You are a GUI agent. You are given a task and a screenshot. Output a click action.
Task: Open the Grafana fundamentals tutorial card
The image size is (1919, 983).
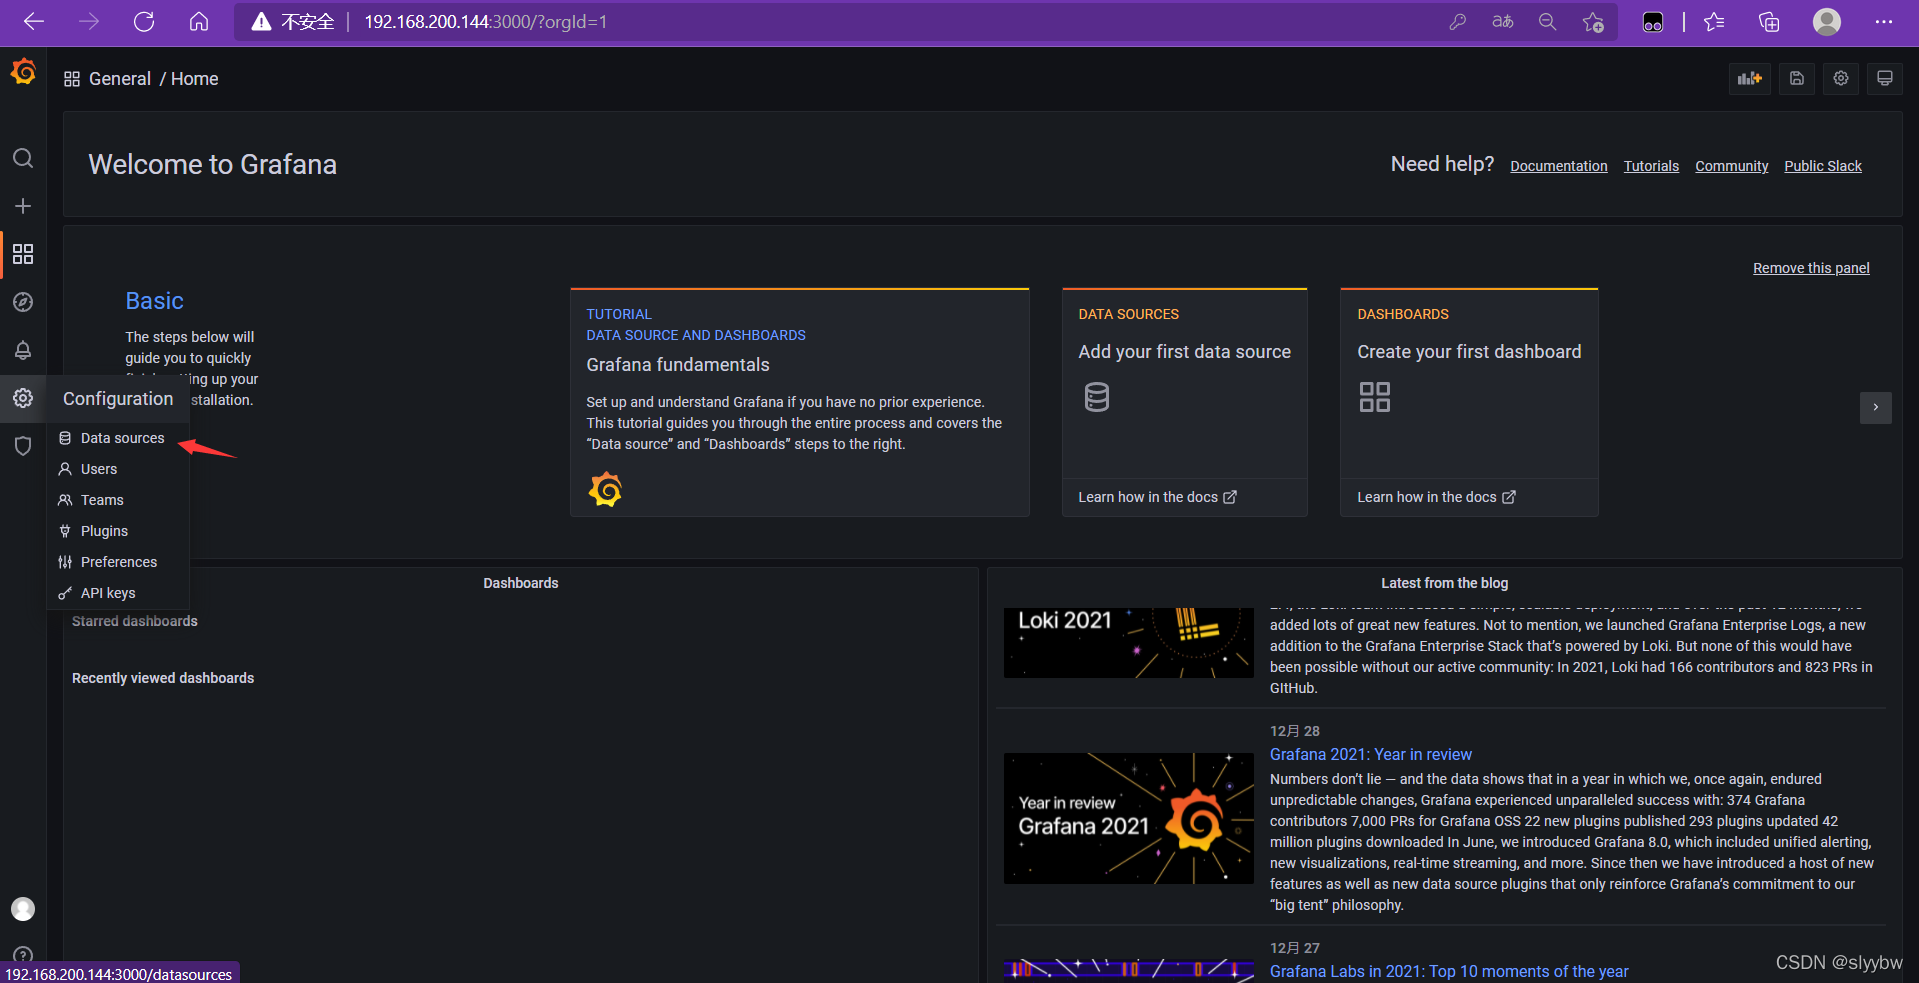[x=799, y=402]
